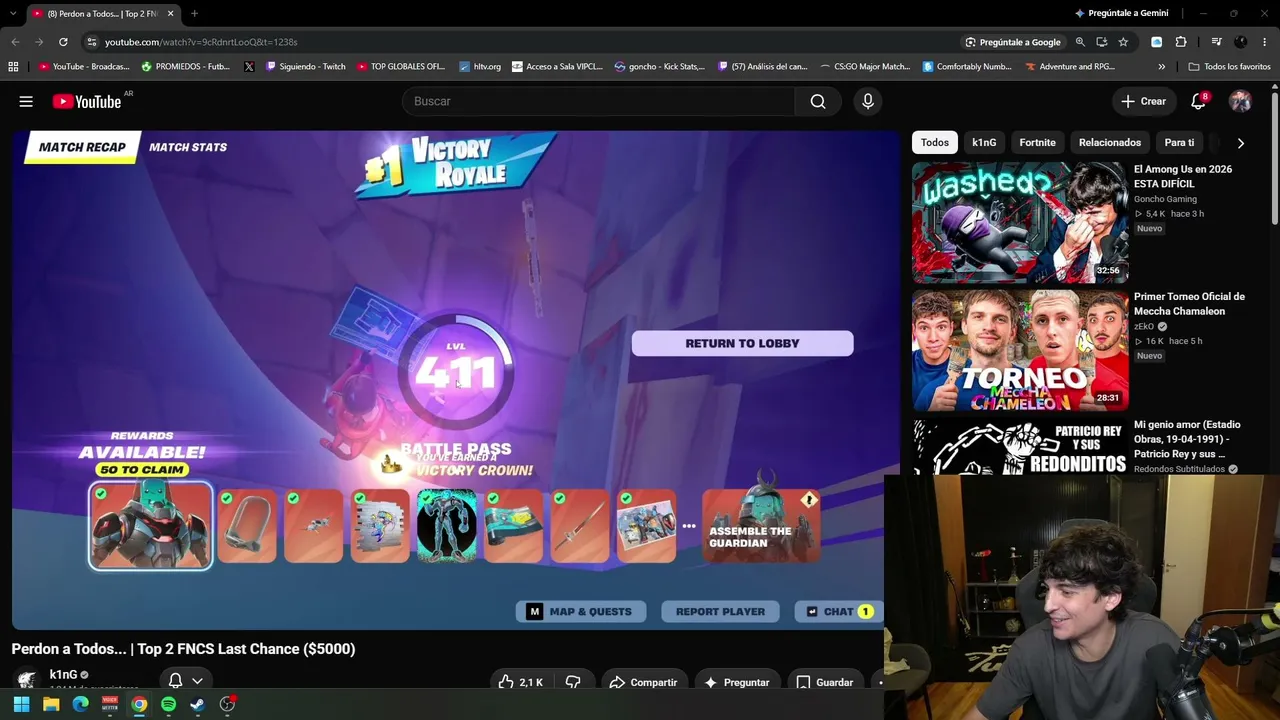This screenshot has width=1280, height=720.
Task: Save video with Guardar button
Action: coord(824,682)
